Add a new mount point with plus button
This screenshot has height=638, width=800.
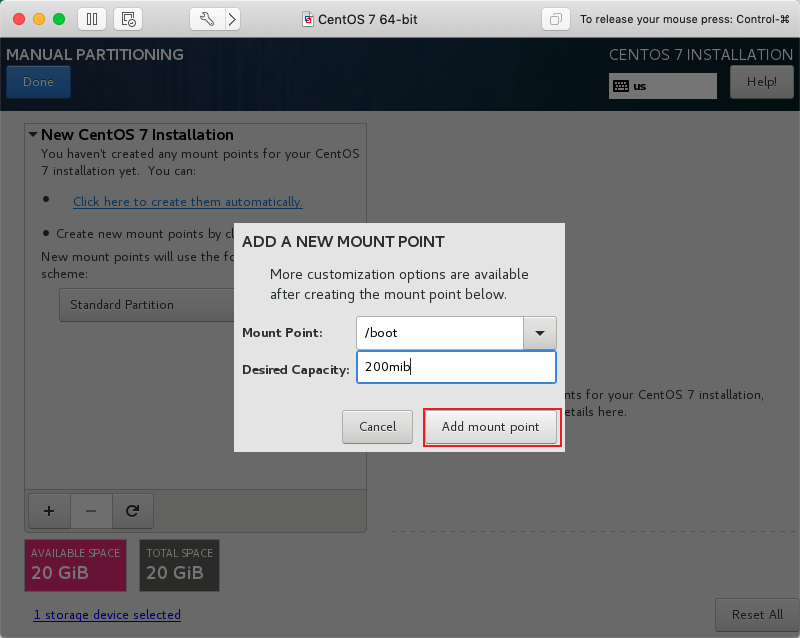[x=49, y=511]
